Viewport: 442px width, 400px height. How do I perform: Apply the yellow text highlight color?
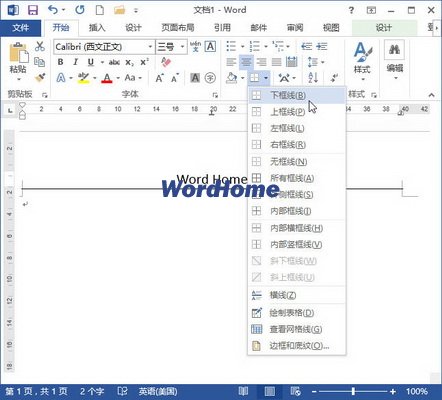click(x=83, y=78)
